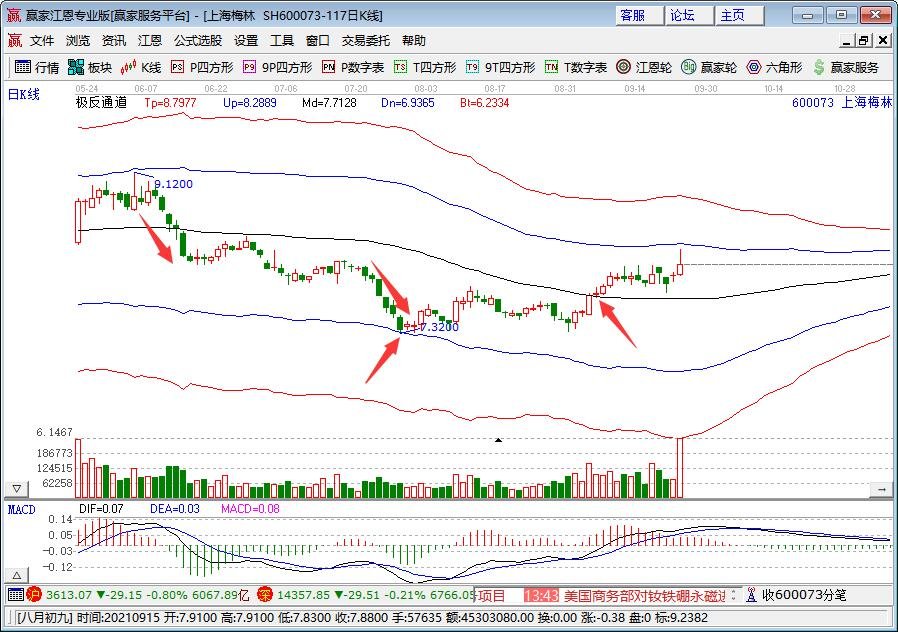Click the right arrow button beside volume panel

881,489
